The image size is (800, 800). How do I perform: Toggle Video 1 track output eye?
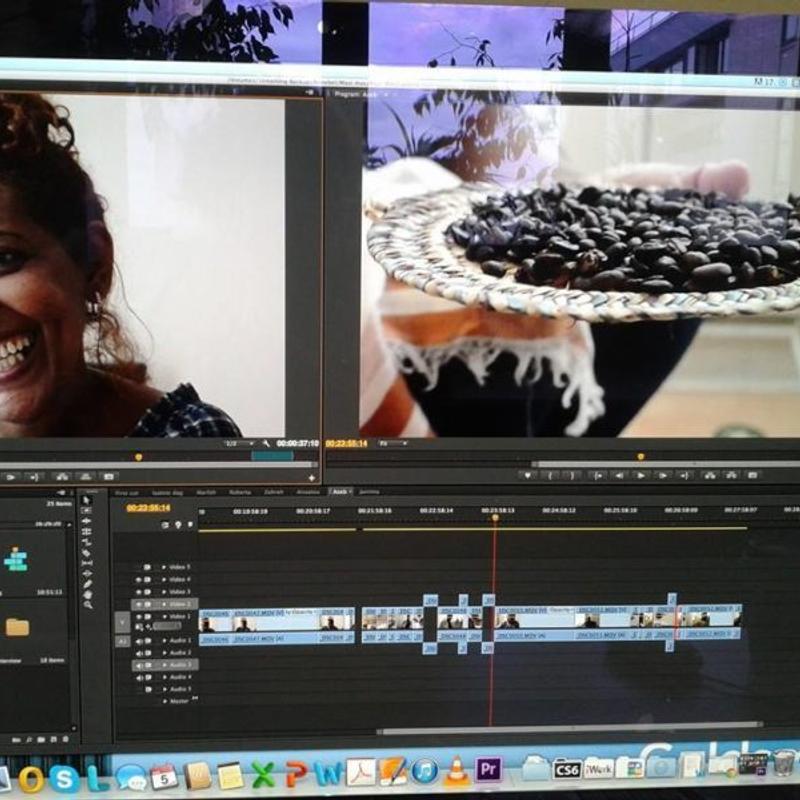tap(138, 616)
